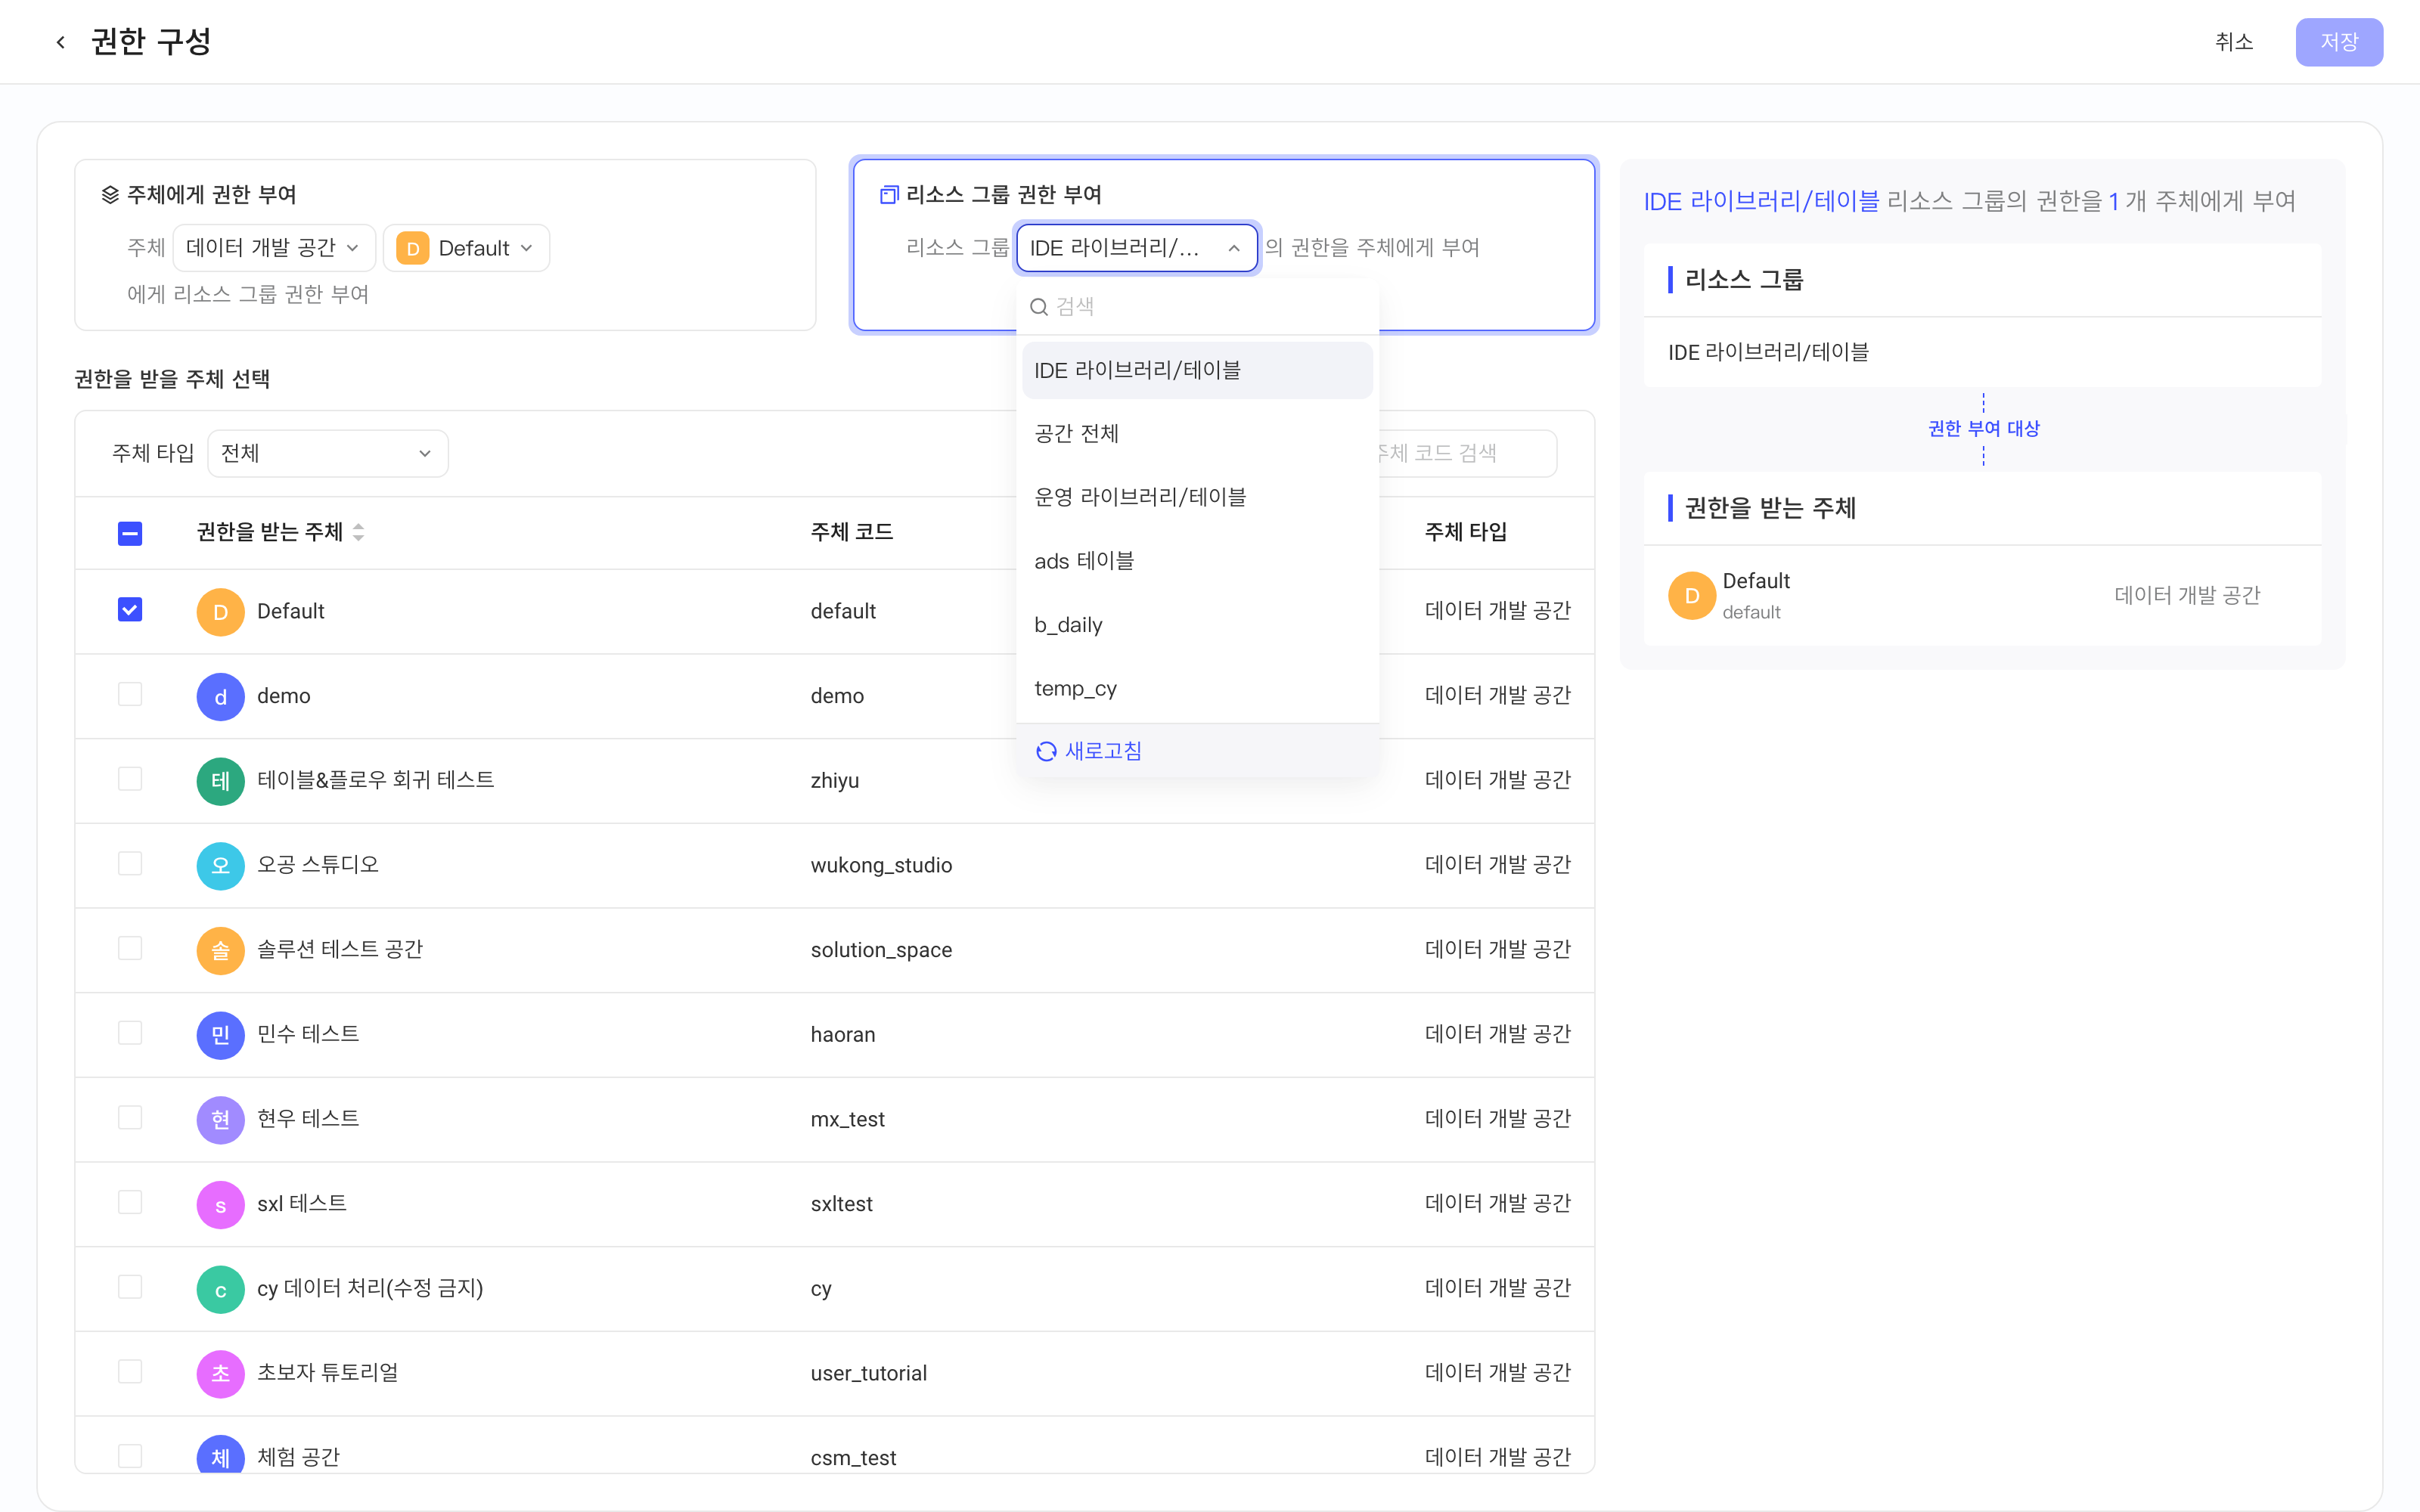The width and height of the screenshot is (2420, 1512).
Task: Click the orange 솔 avatar for 솔루션 테스트 공간
Action: (220, 950)
